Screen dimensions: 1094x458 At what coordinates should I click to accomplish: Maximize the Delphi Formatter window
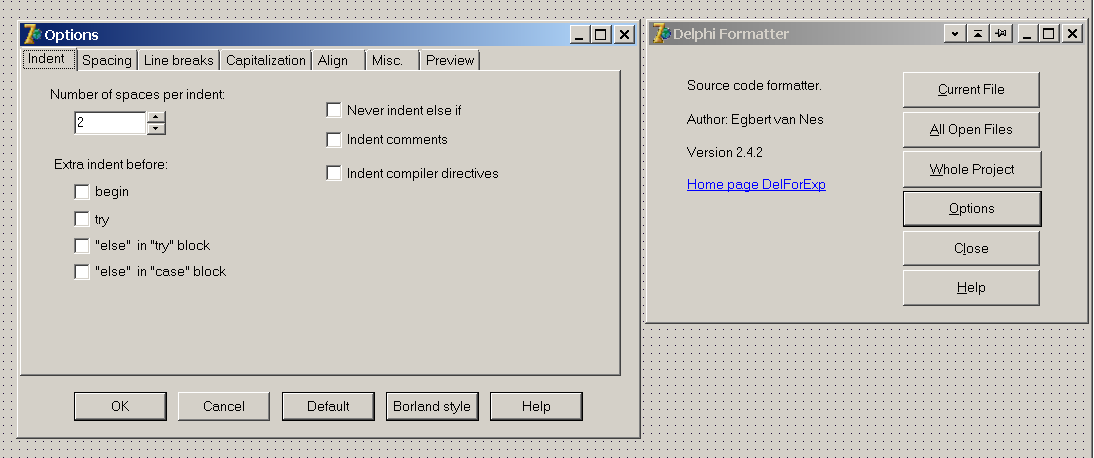[x=1049, y=34]
